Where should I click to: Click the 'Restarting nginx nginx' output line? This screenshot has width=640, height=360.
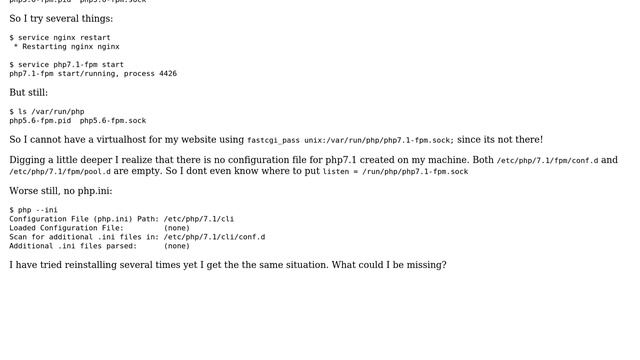67,47
